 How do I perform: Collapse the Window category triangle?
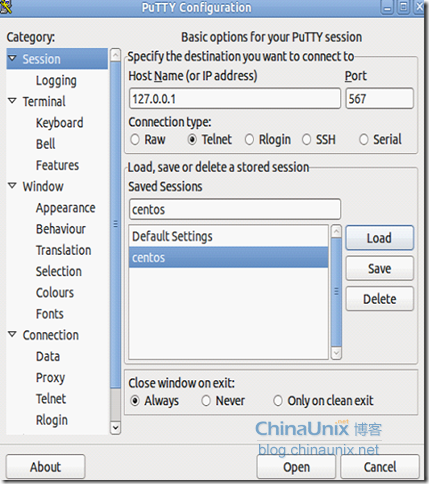(12, 185)
